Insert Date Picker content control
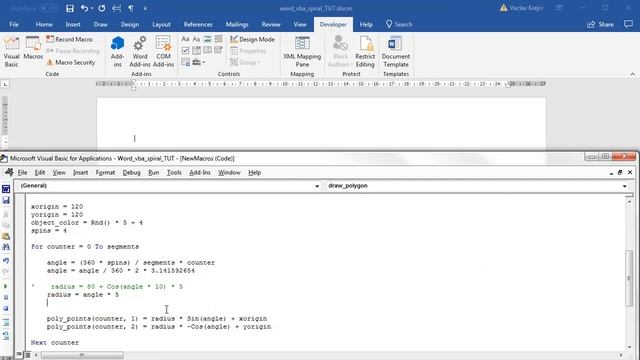The height and width of the screenshot is (360, 640). pyautogui.click(x=219, y=51)
